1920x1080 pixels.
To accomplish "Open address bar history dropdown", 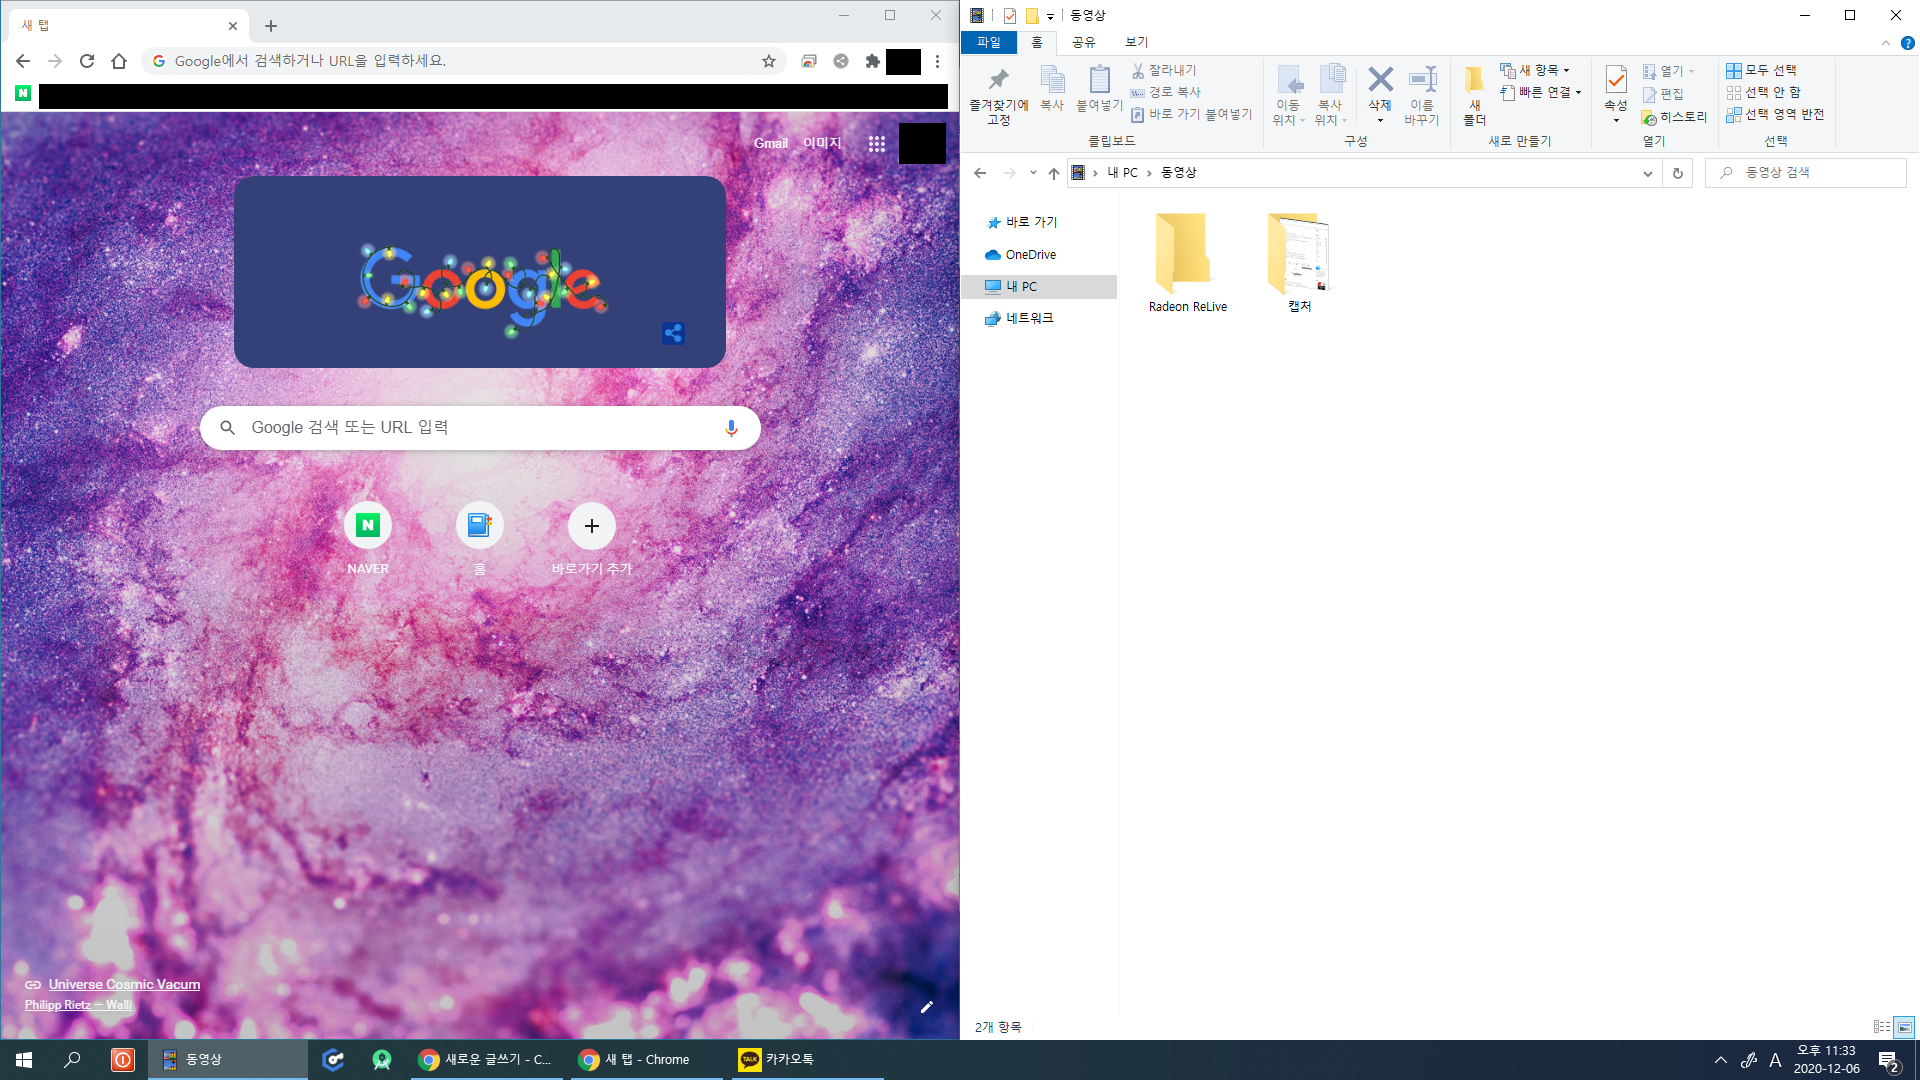I will (1647, 173).
